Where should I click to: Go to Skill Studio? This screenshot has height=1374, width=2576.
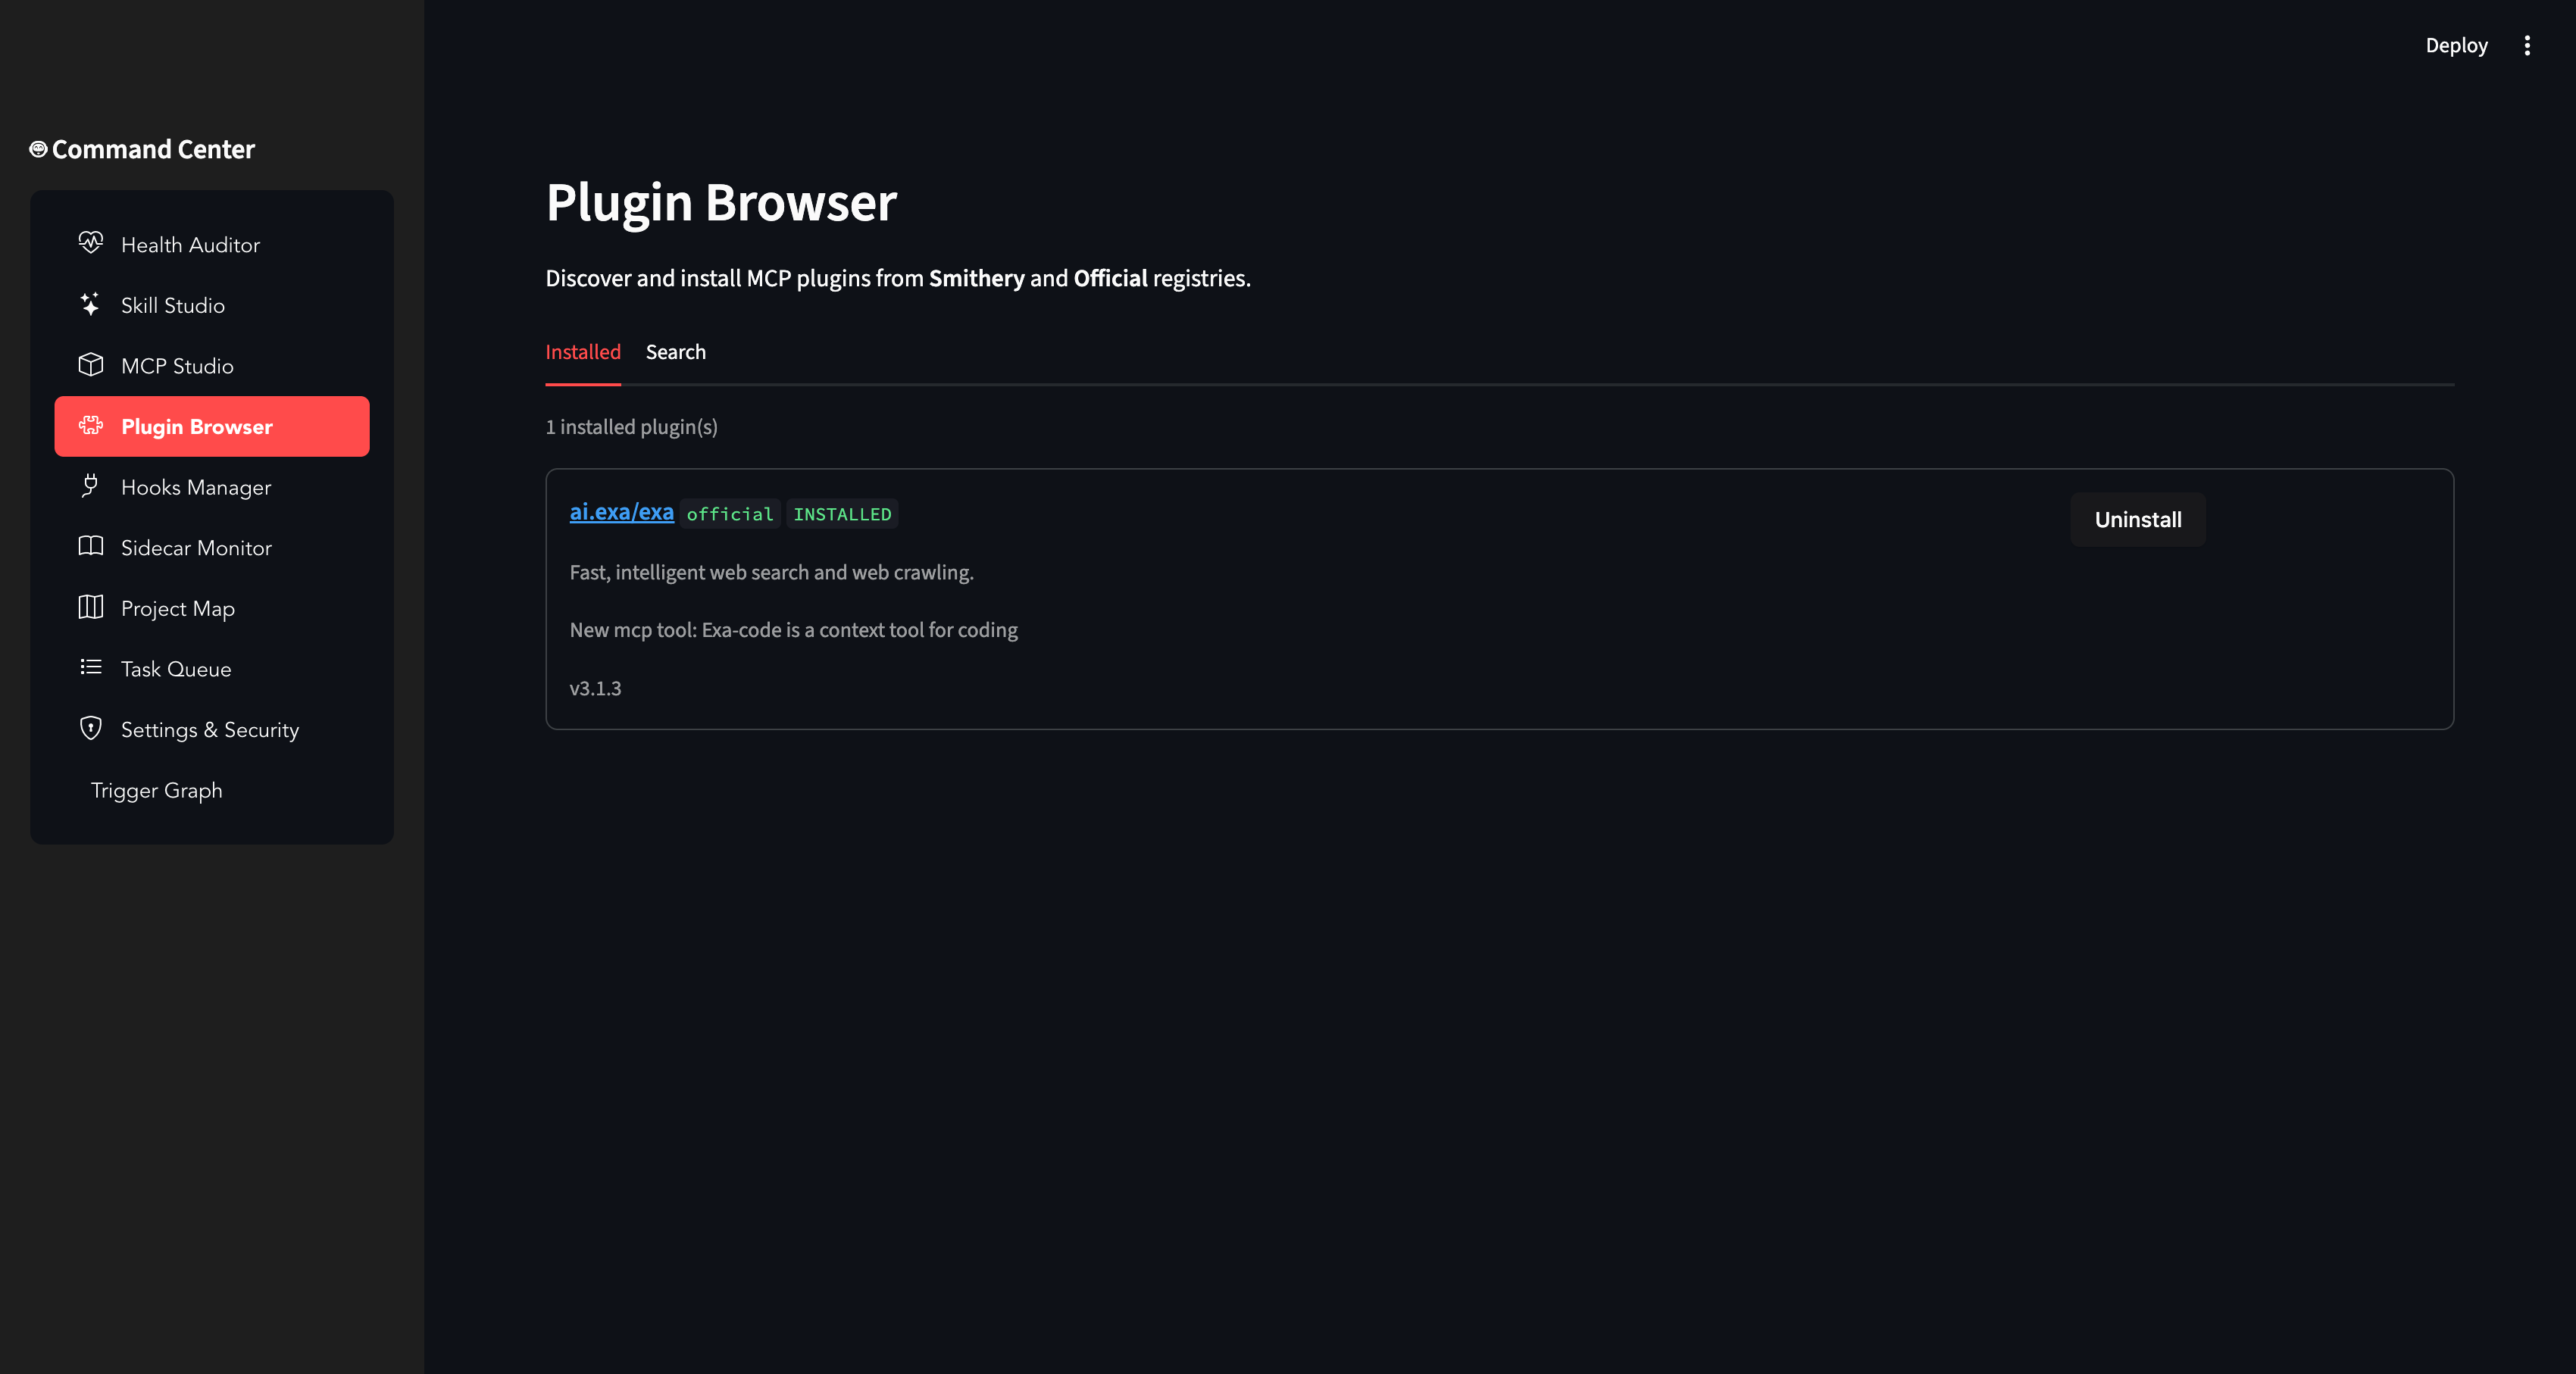[x=212, y=305]
